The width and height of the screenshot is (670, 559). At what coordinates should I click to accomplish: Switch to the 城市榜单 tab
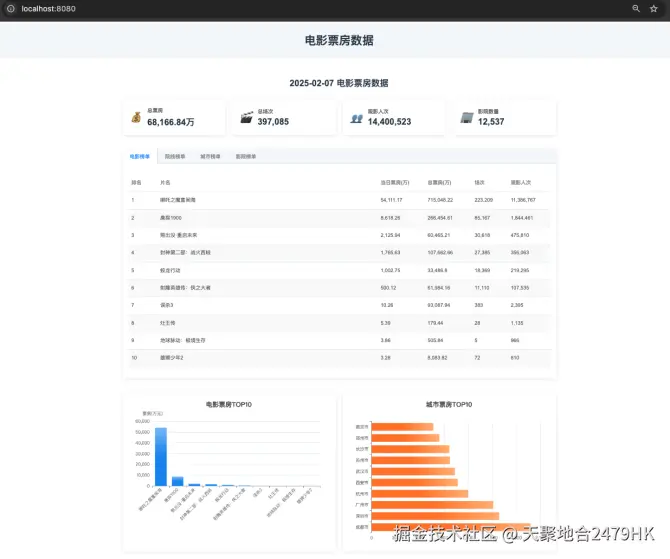click(x=210, y=156)
